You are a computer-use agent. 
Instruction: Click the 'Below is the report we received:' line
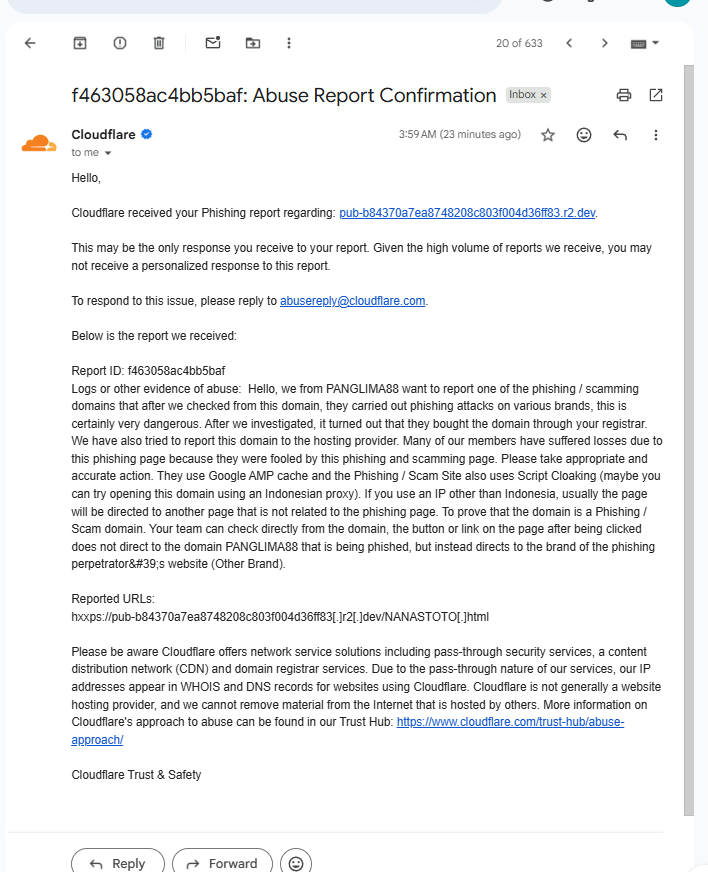click(x=154, y=336)
